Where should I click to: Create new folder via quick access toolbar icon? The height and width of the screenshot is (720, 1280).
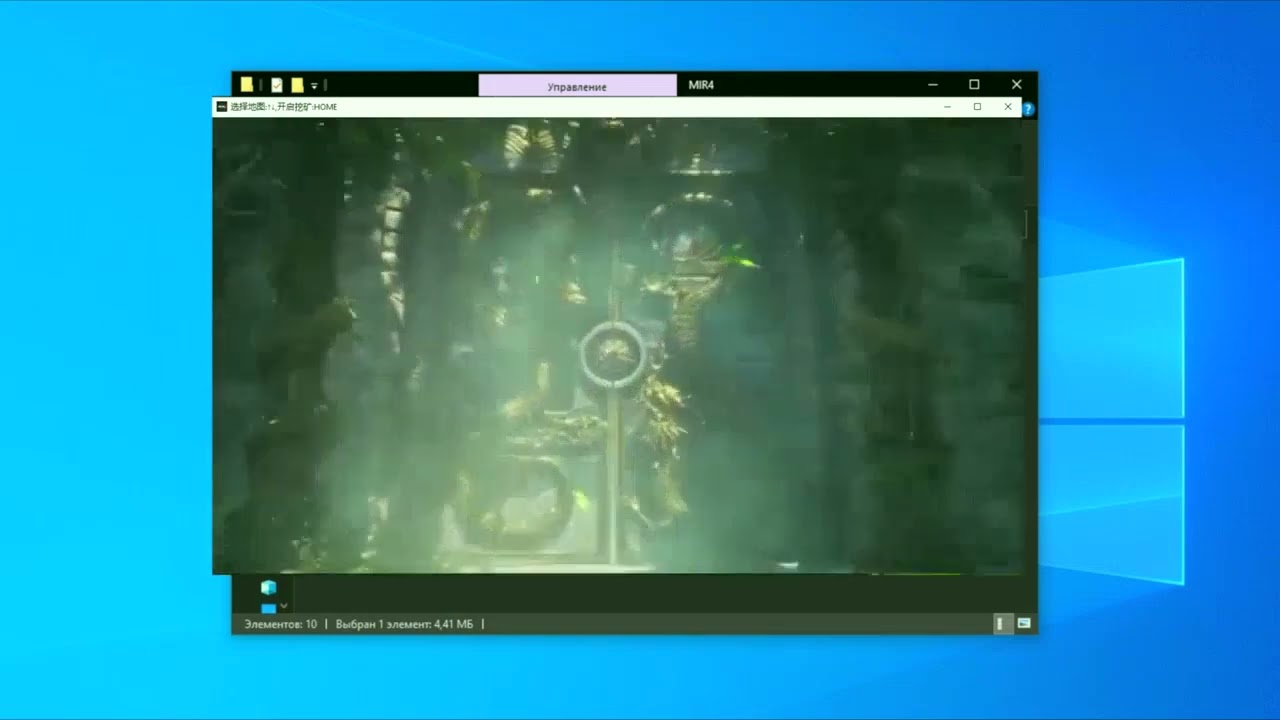(297, 85)
